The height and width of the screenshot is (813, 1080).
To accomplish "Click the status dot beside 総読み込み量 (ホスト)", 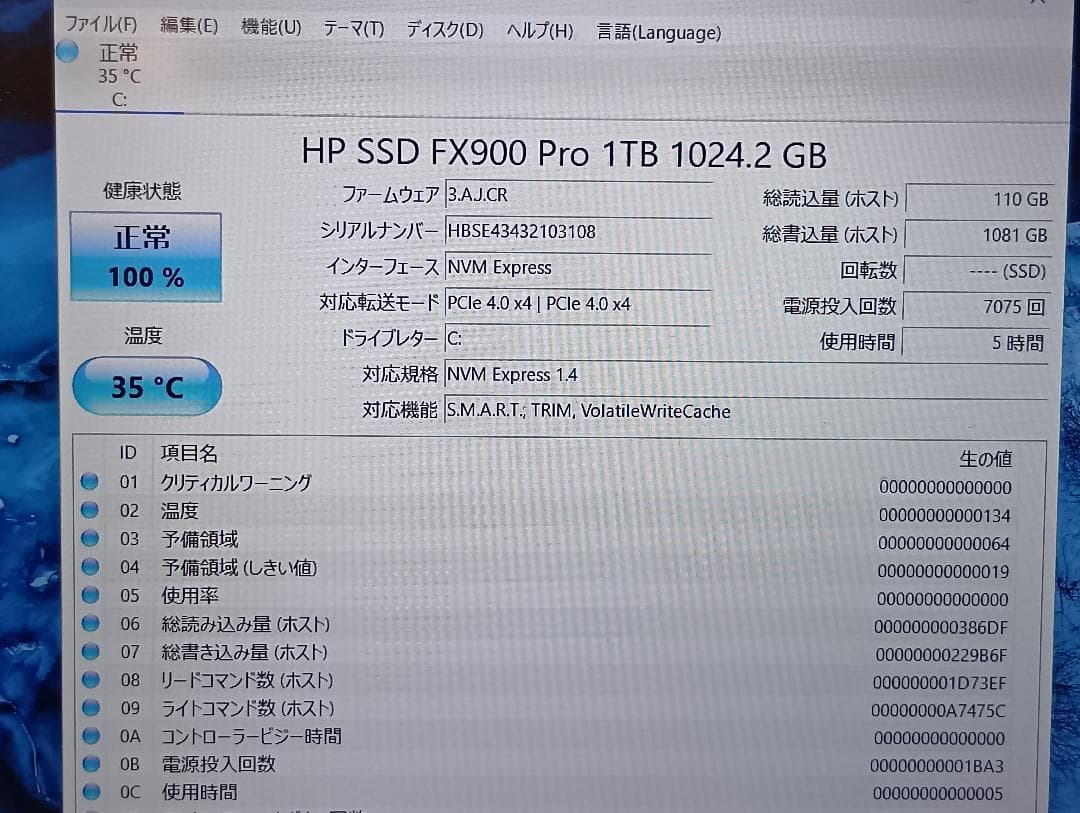I will pyautogui.click(x=90, y=622).
